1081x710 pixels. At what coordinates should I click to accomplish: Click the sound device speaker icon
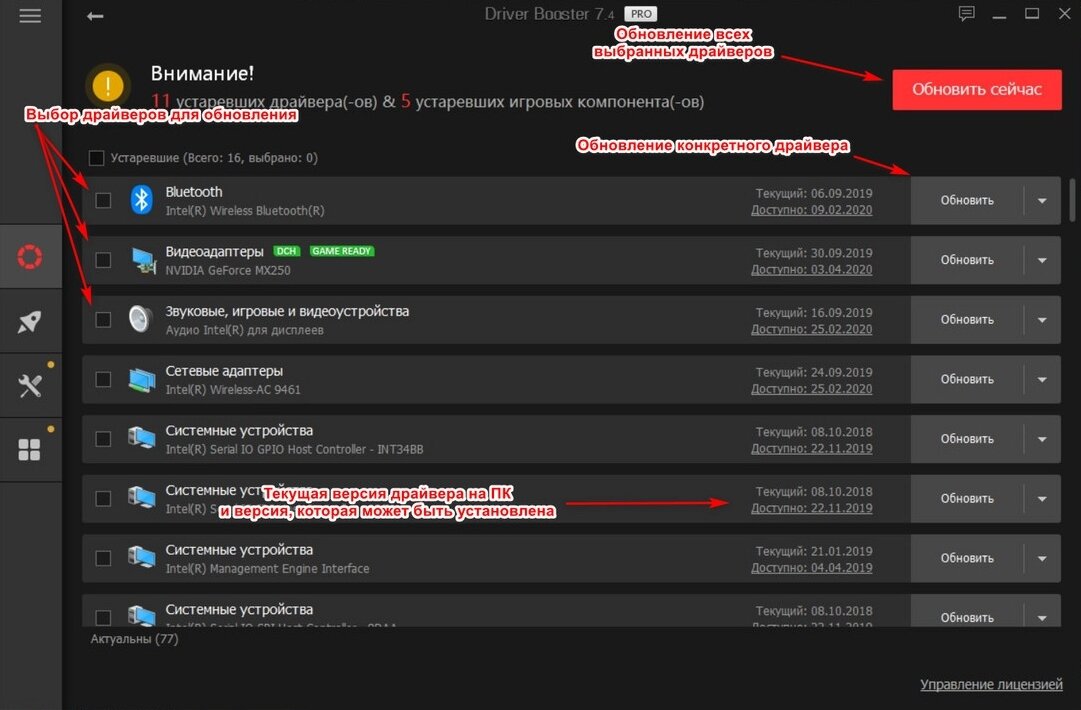point(141,319)
